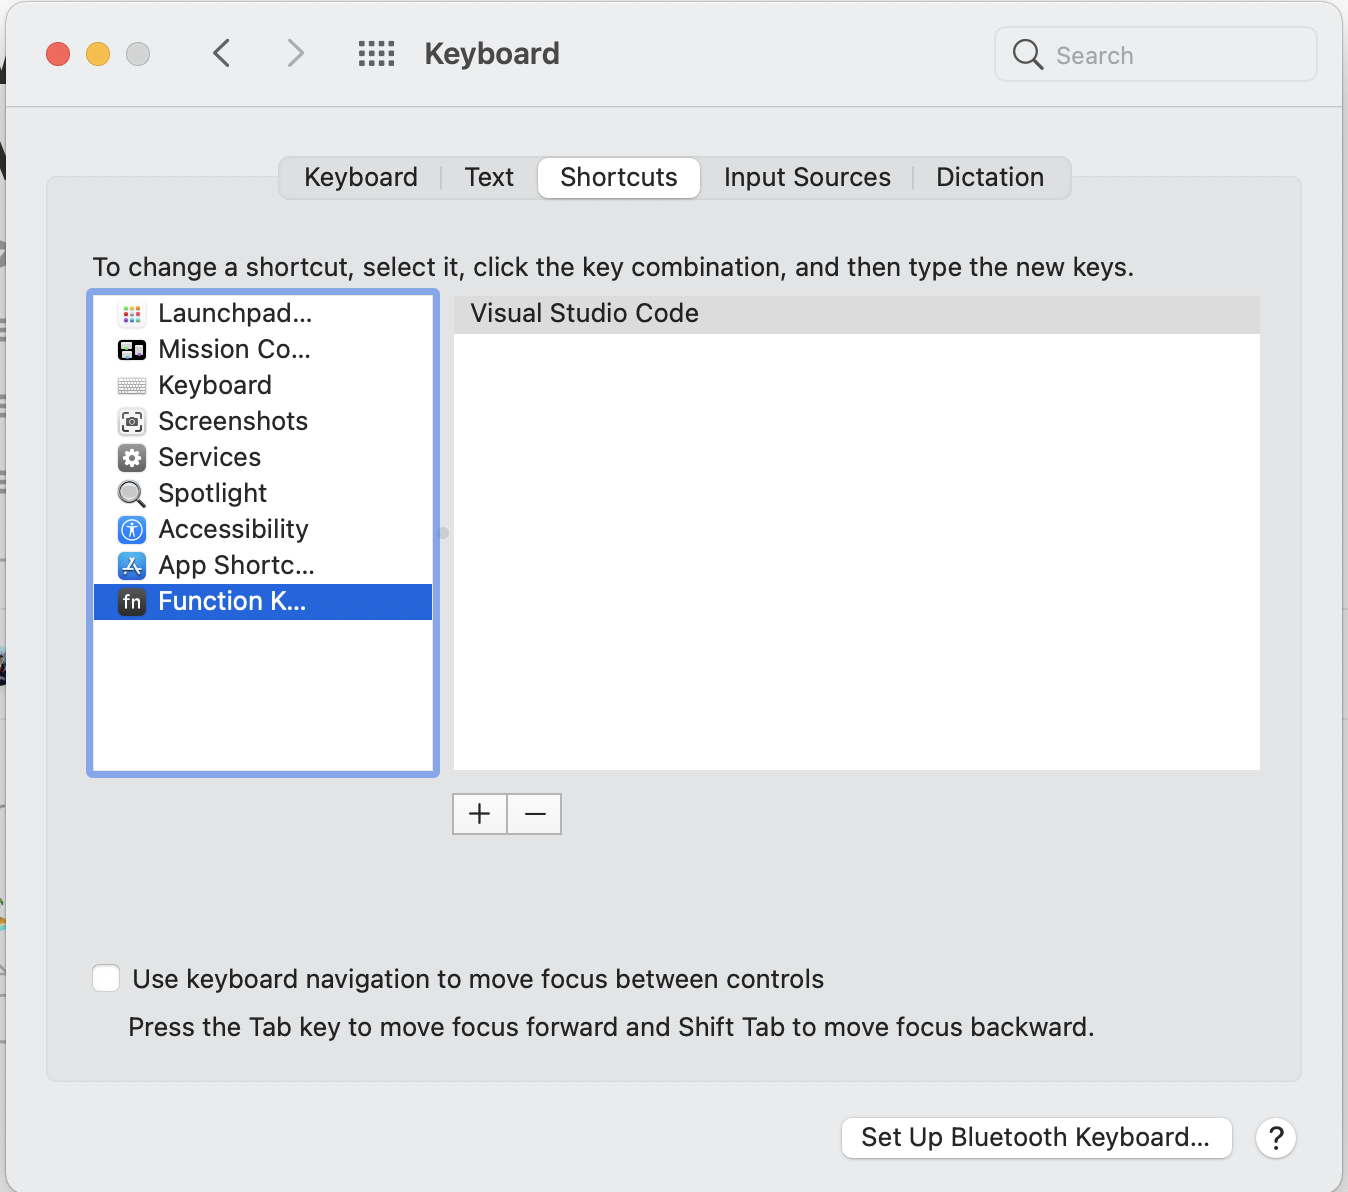
Task: Click the Services gear icon
Action: point(131,457)
